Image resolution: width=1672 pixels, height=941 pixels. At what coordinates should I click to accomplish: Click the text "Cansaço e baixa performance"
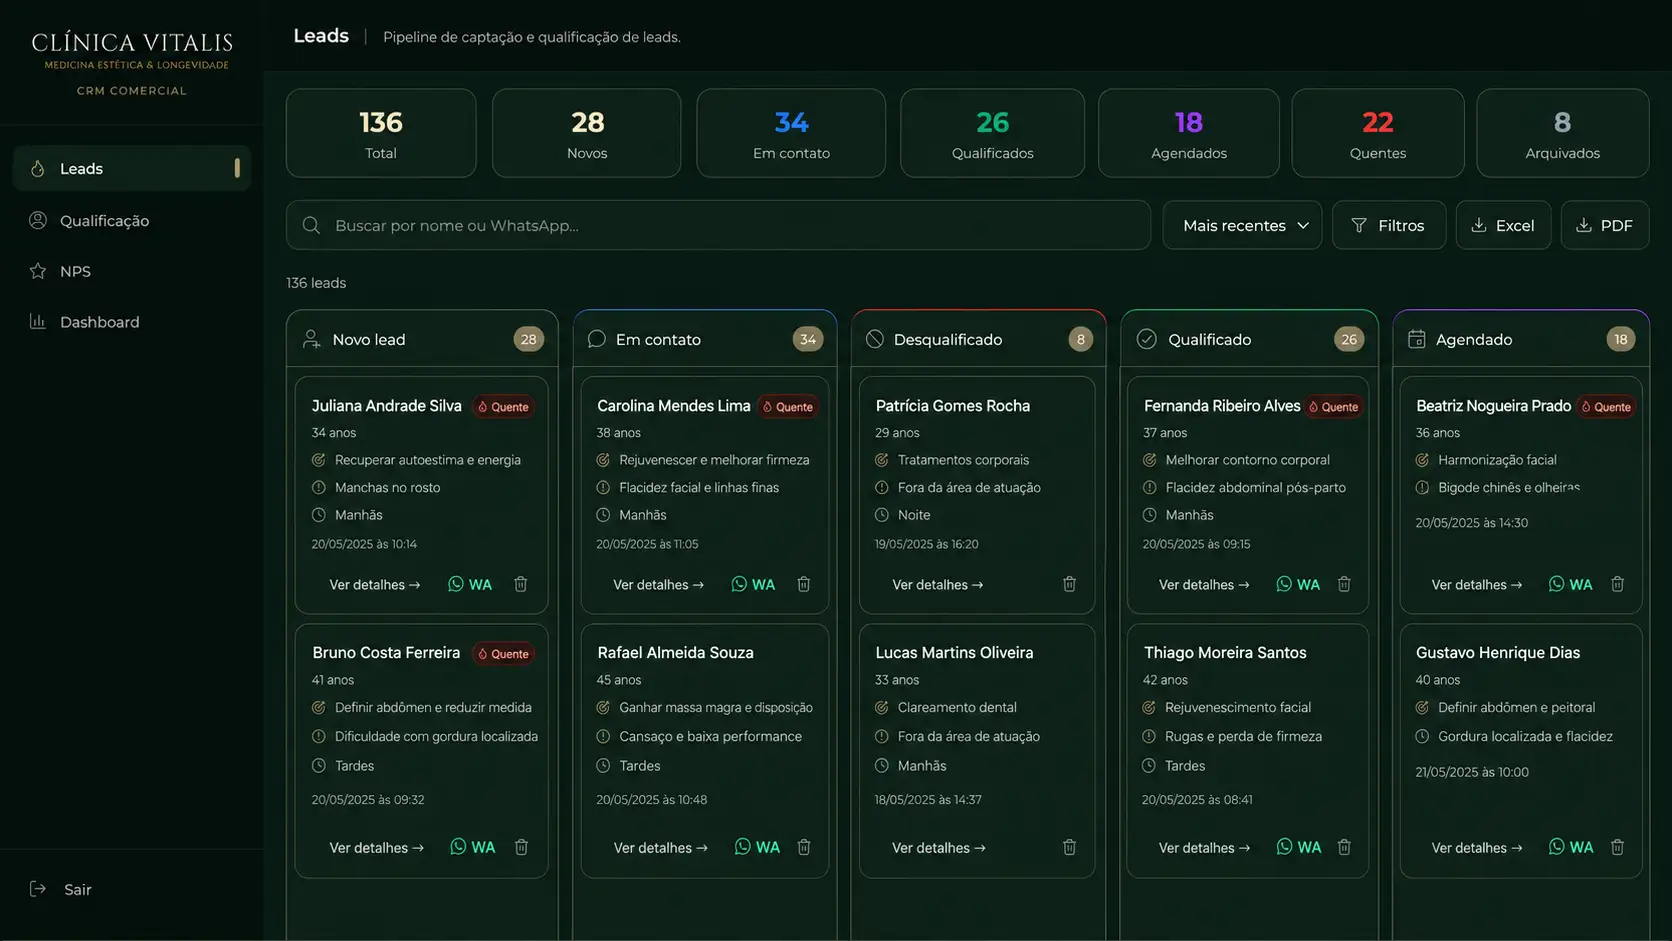tap(711, 736)
